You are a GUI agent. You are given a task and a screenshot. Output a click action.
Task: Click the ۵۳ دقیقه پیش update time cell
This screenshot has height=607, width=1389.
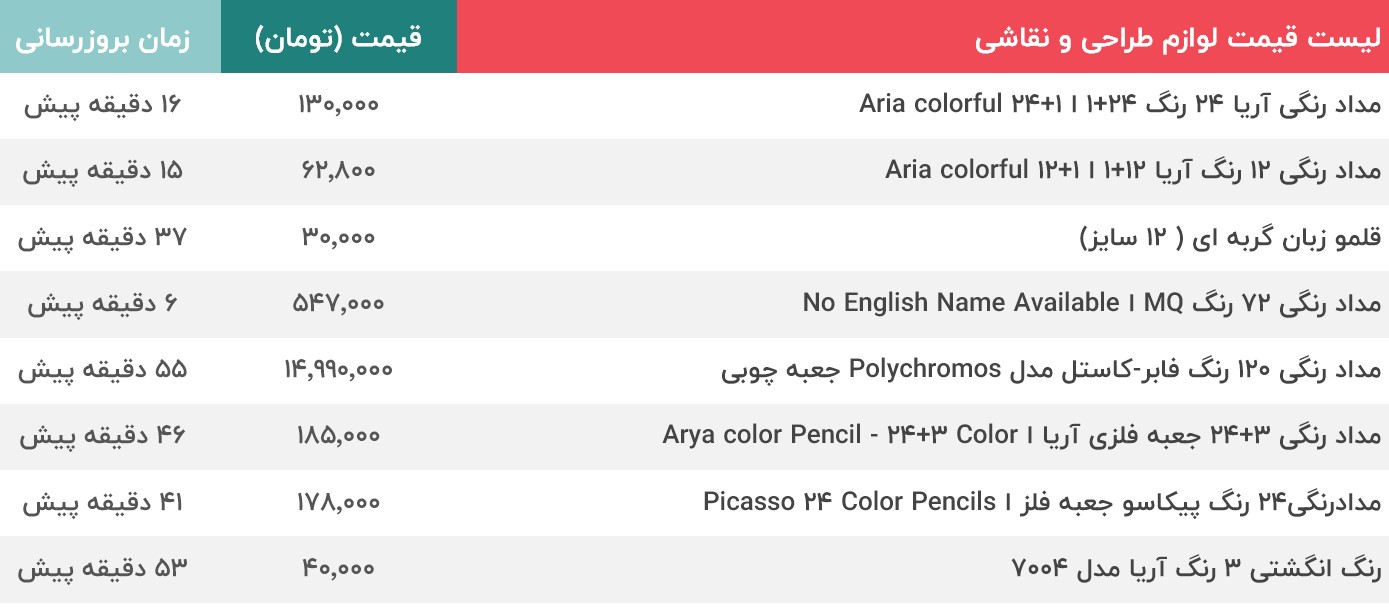click(103, 568)
